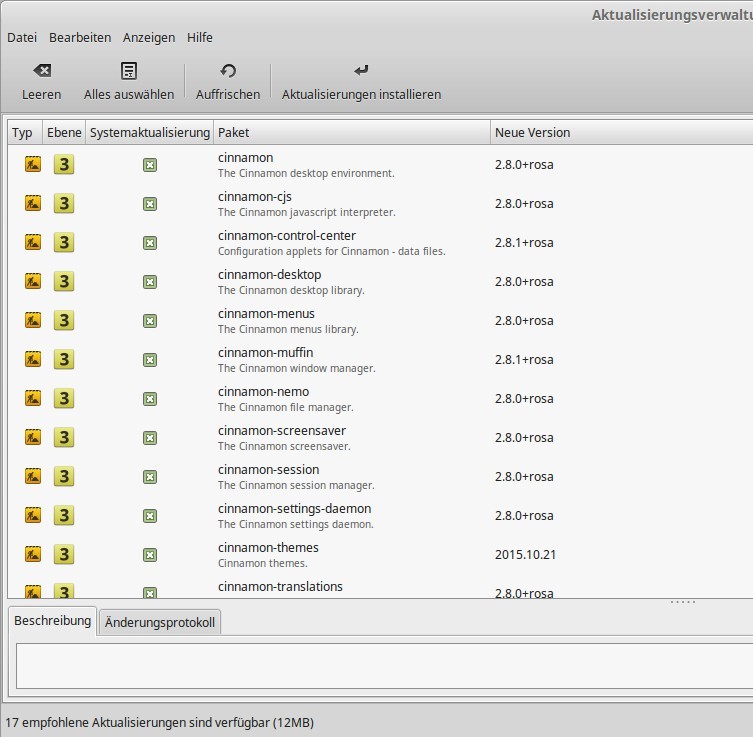Toggle update checkbox for cinnamon-muffin
Screen dimensions: 753x737
coord(150,360)
